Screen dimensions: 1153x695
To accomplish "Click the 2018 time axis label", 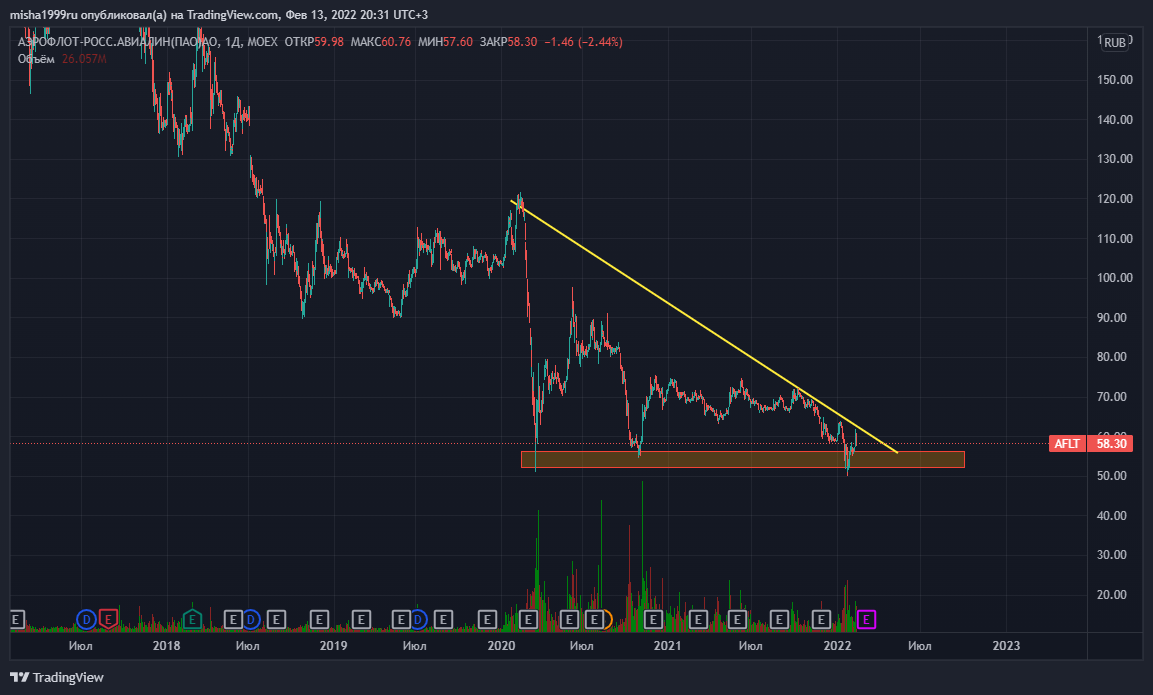I will tap(166, 646).
